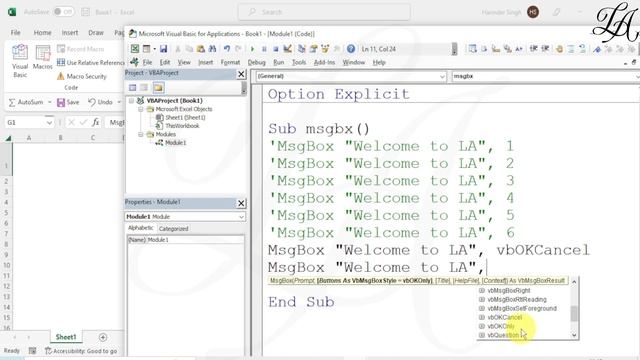Open the Module1 Module object dropdown

[x=242, y=217]
